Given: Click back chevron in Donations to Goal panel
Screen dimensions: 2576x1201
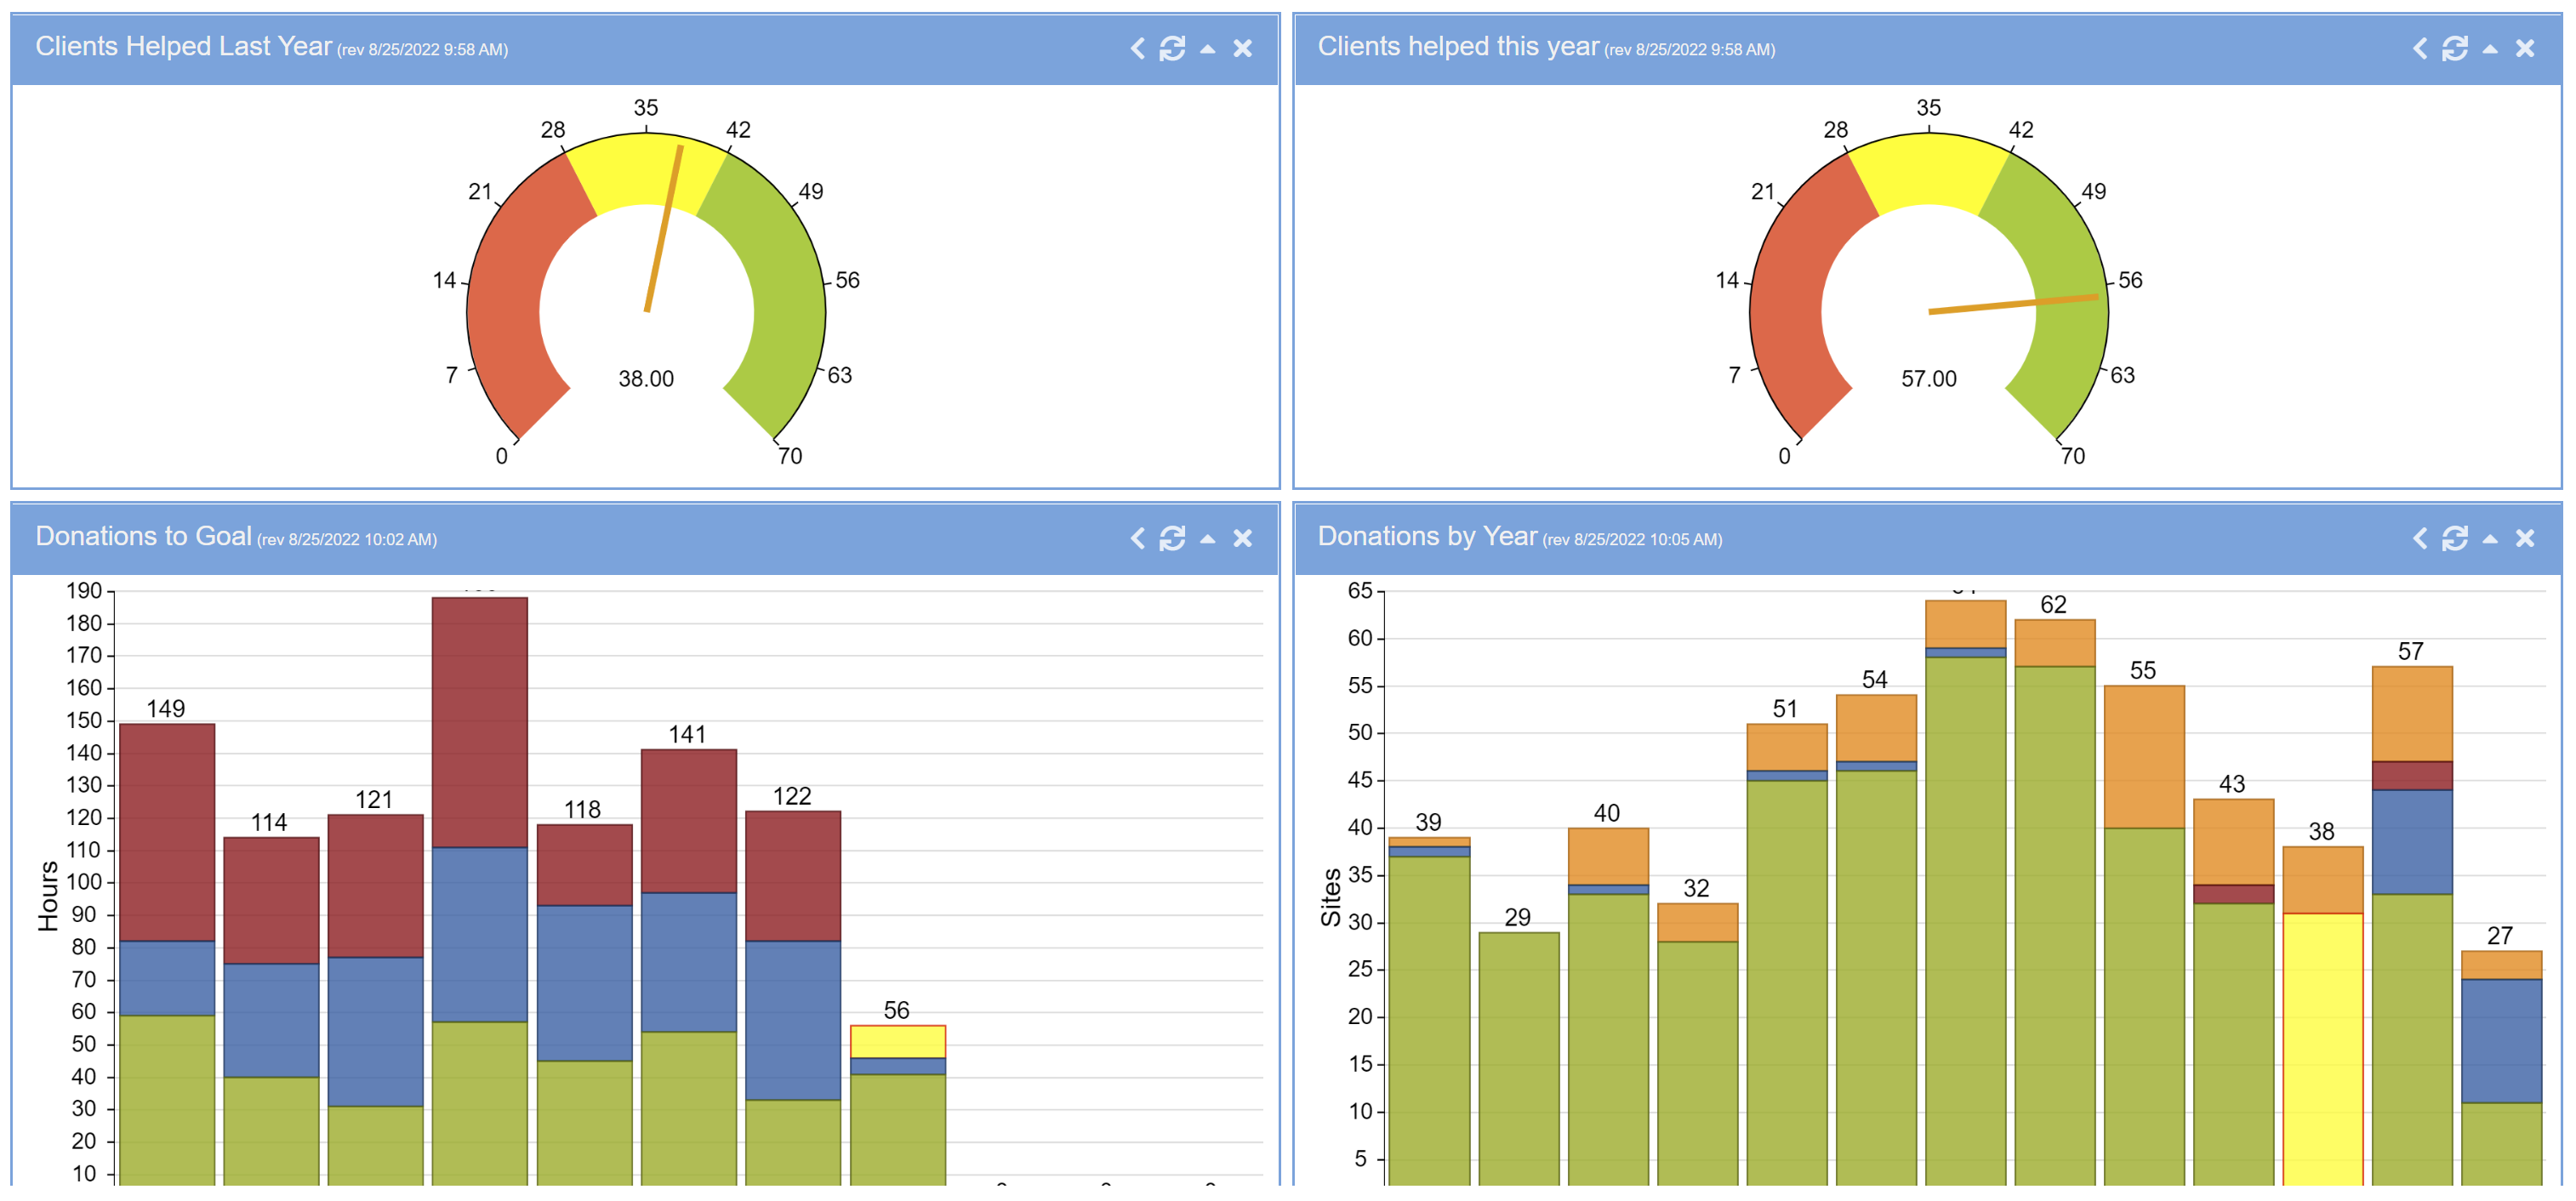Looking at the screenshot, I should click(x=1137, y=538).
